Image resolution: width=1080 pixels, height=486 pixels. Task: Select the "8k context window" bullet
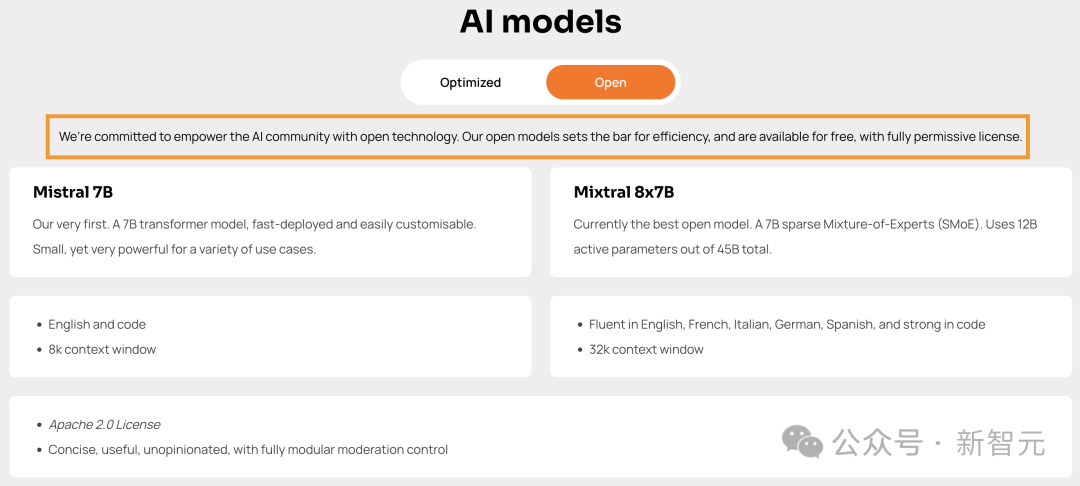coord(102,350)
